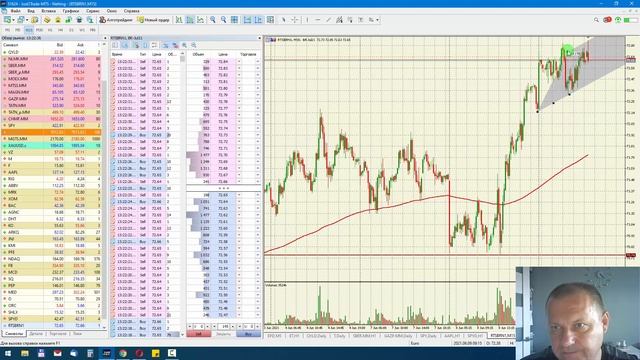Viewport: 640px width, 360px height.
Task: Select the trendline drawing tool
Action: [329, 20]
